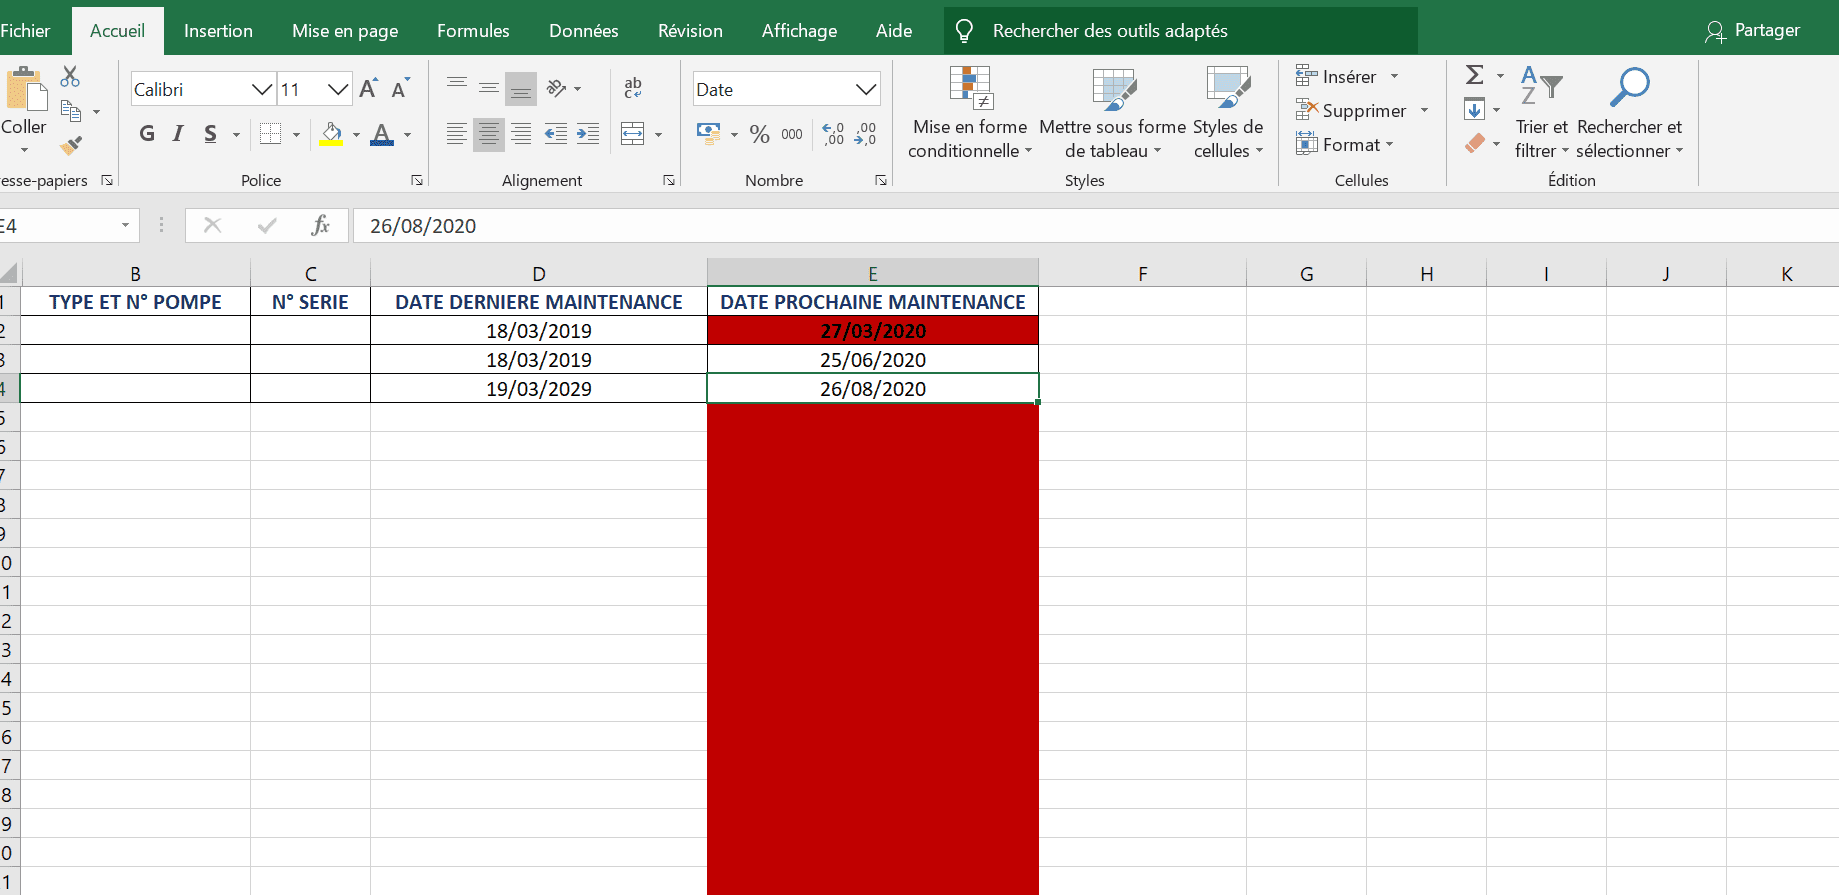1839x895 pixels.
Task: Open the font size dropdown
Action: [338, 90]
